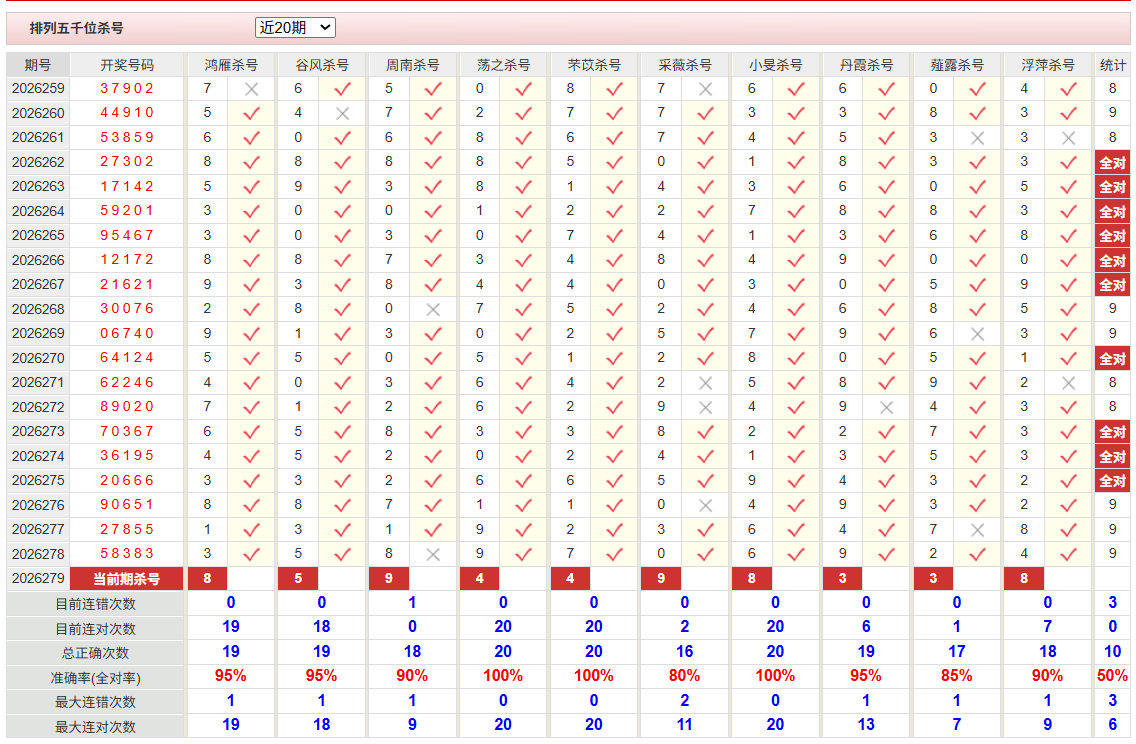The width and height of the screenshot is (1136, 744).
Task: Click the X mark for 周南杀号 in row 2026278
Action: click(433, 554)
